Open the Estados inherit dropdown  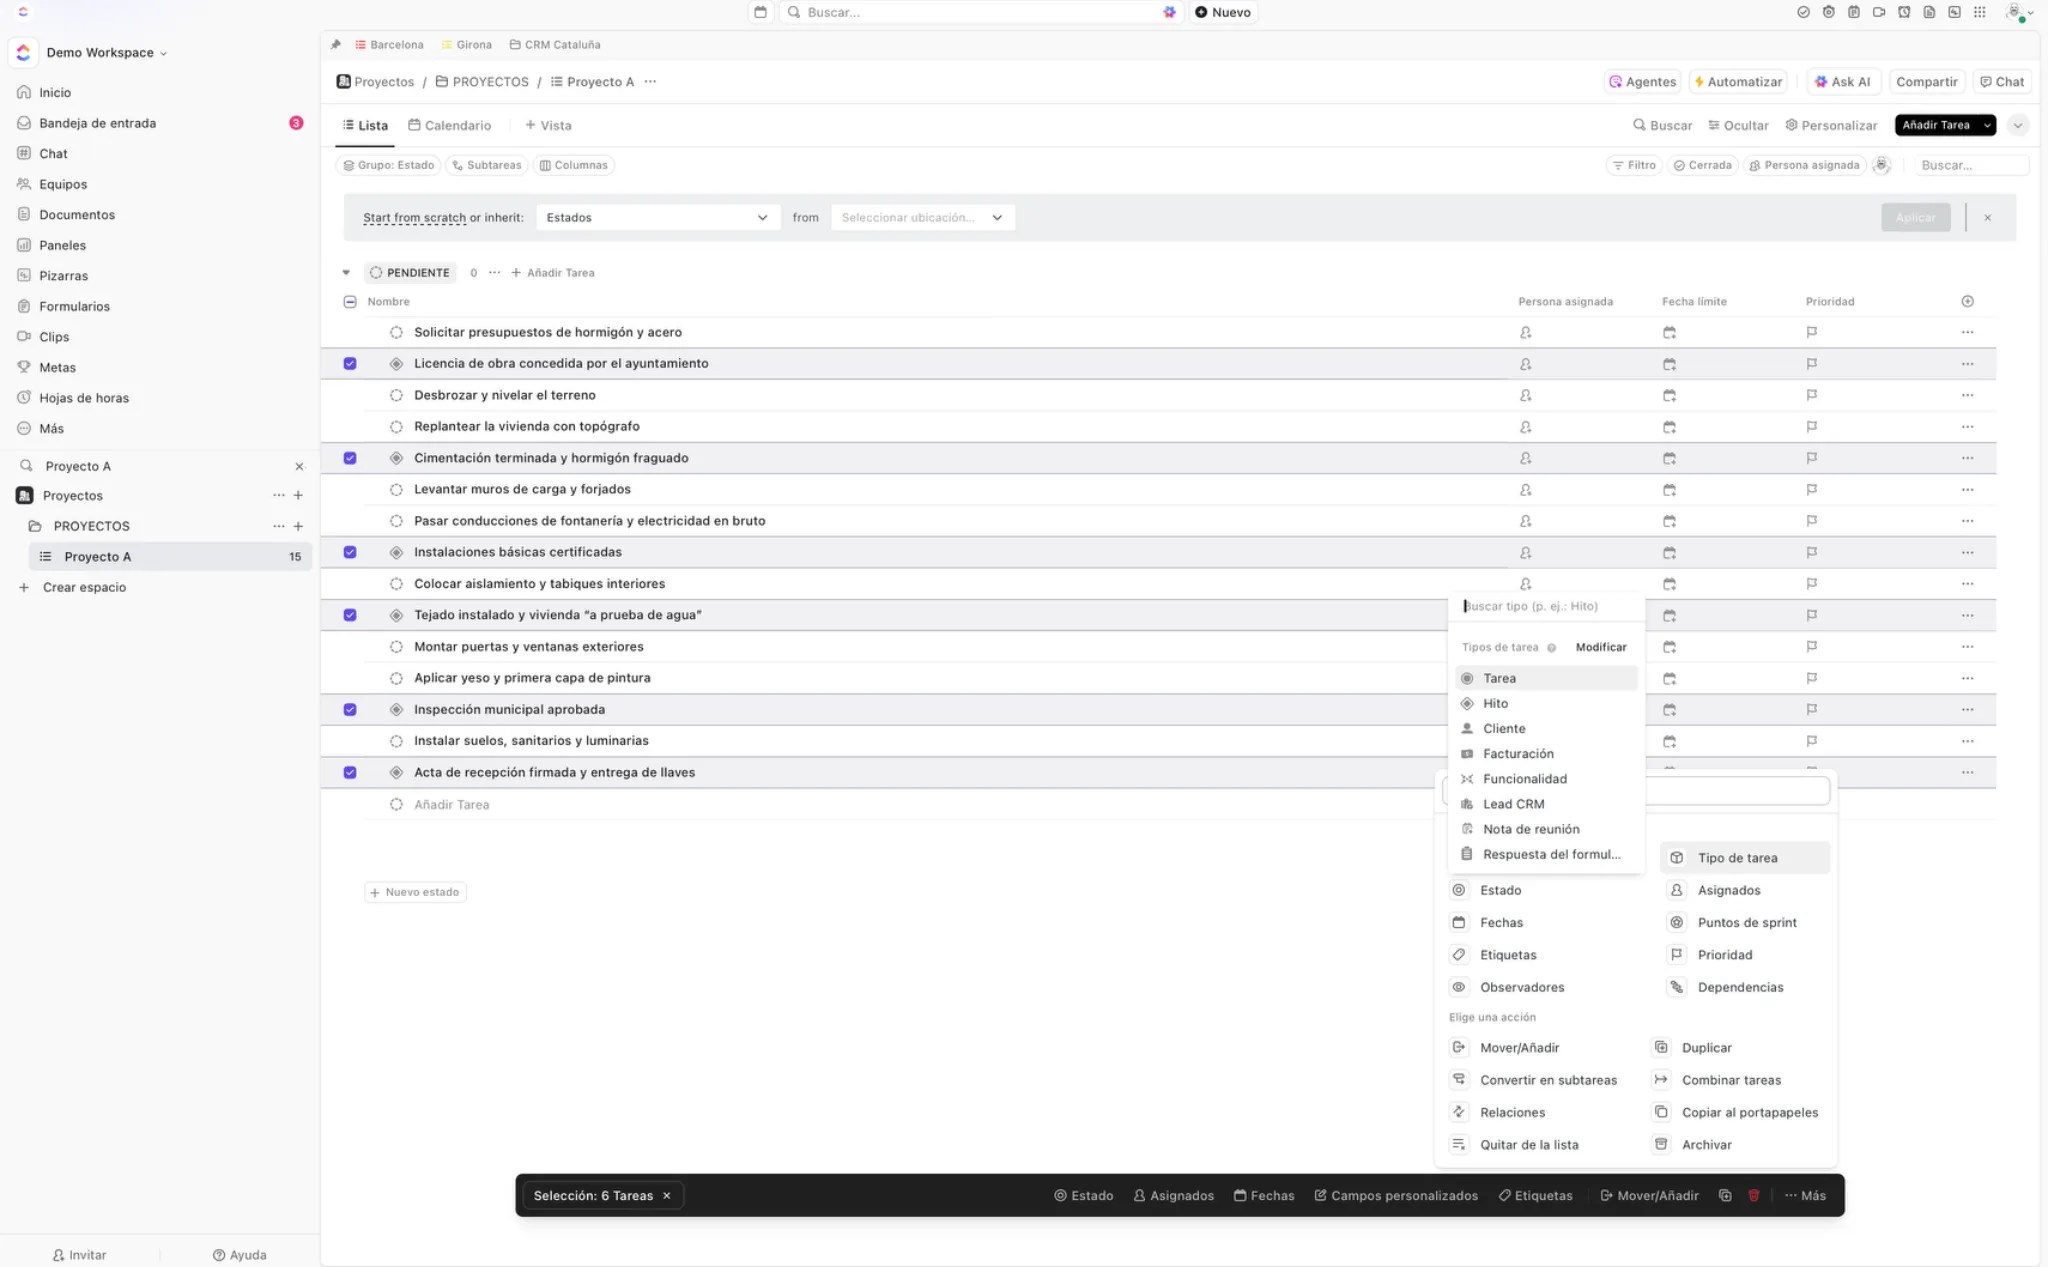(x=657, y=218)
